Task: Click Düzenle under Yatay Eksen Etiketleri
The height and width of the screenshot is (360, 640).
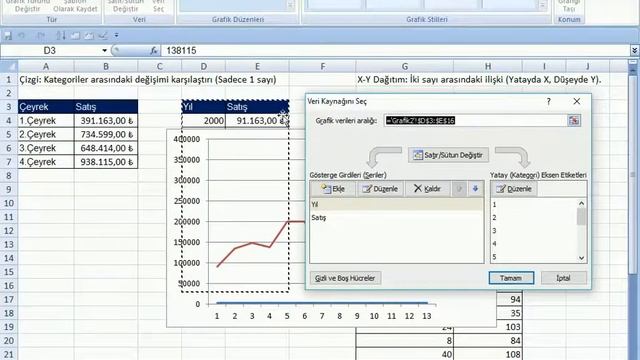Action: click(x=514, y=189)
